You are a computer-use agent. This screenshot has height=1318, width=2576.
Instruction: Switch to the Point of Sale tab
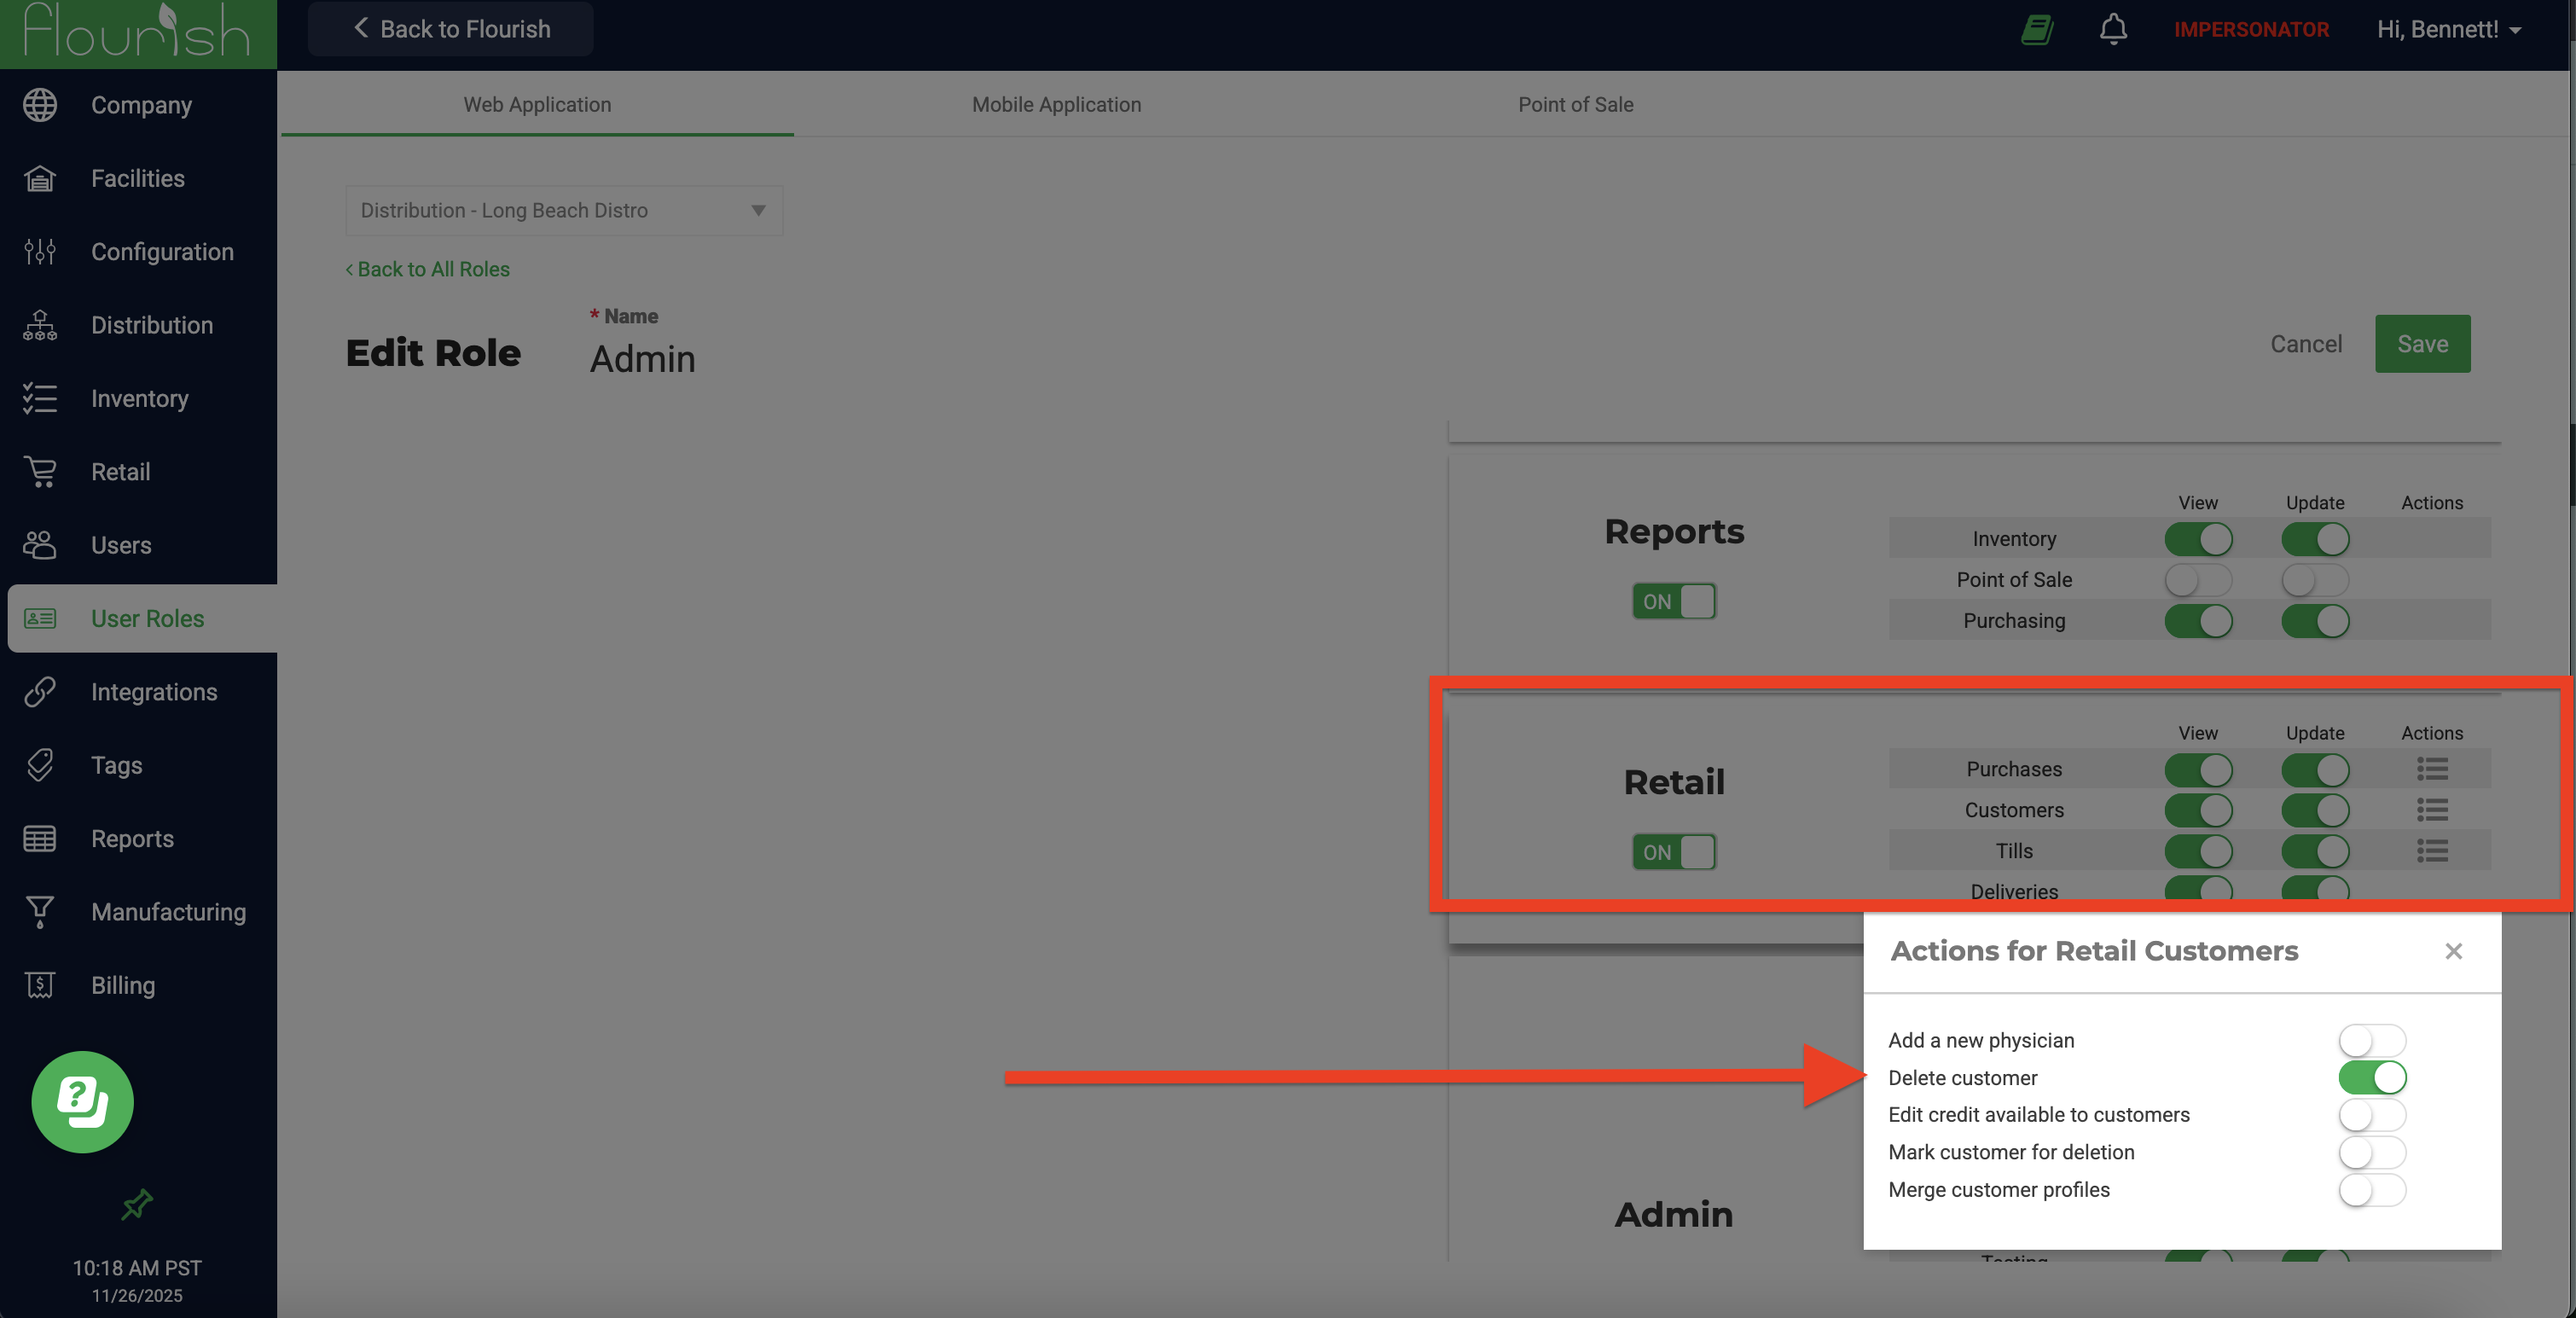(x=1575, y=104)
